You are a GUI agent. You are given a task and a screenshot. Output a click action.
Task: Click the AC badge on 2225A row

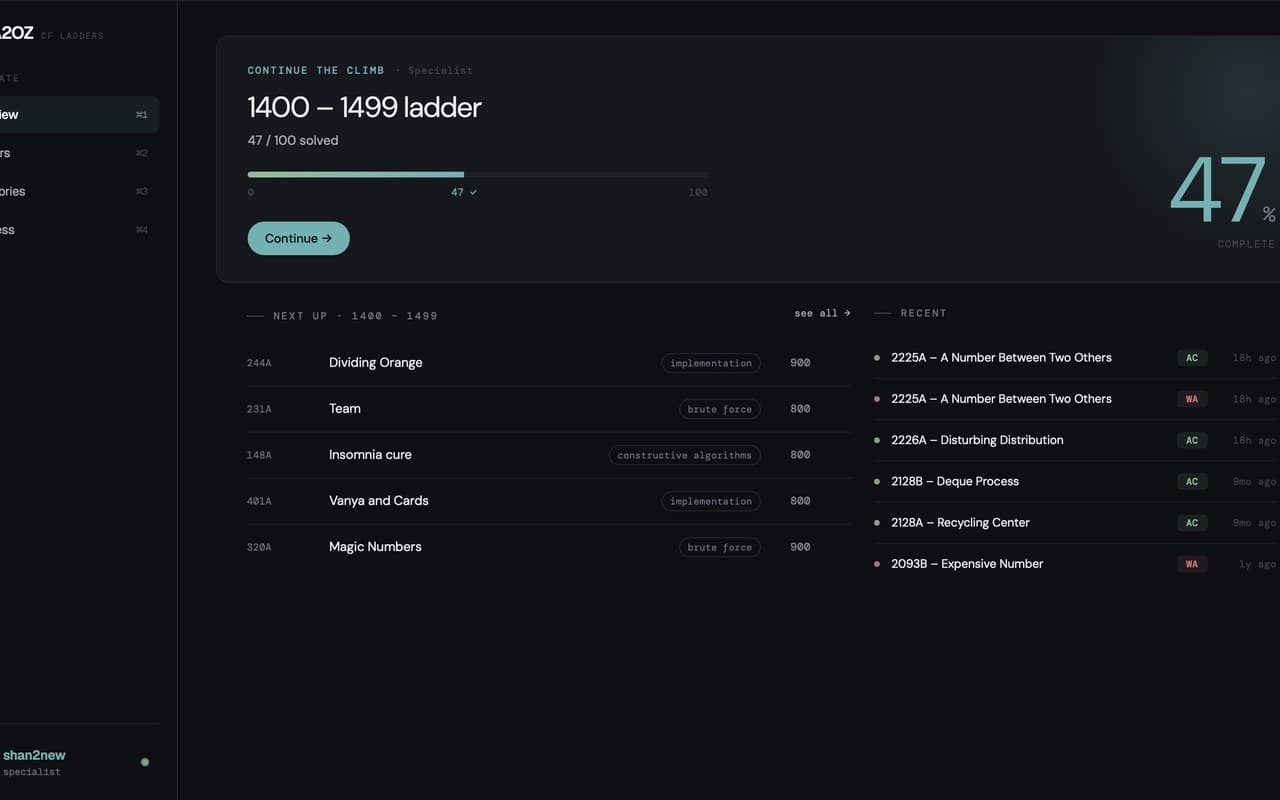tap(1192, 358)
